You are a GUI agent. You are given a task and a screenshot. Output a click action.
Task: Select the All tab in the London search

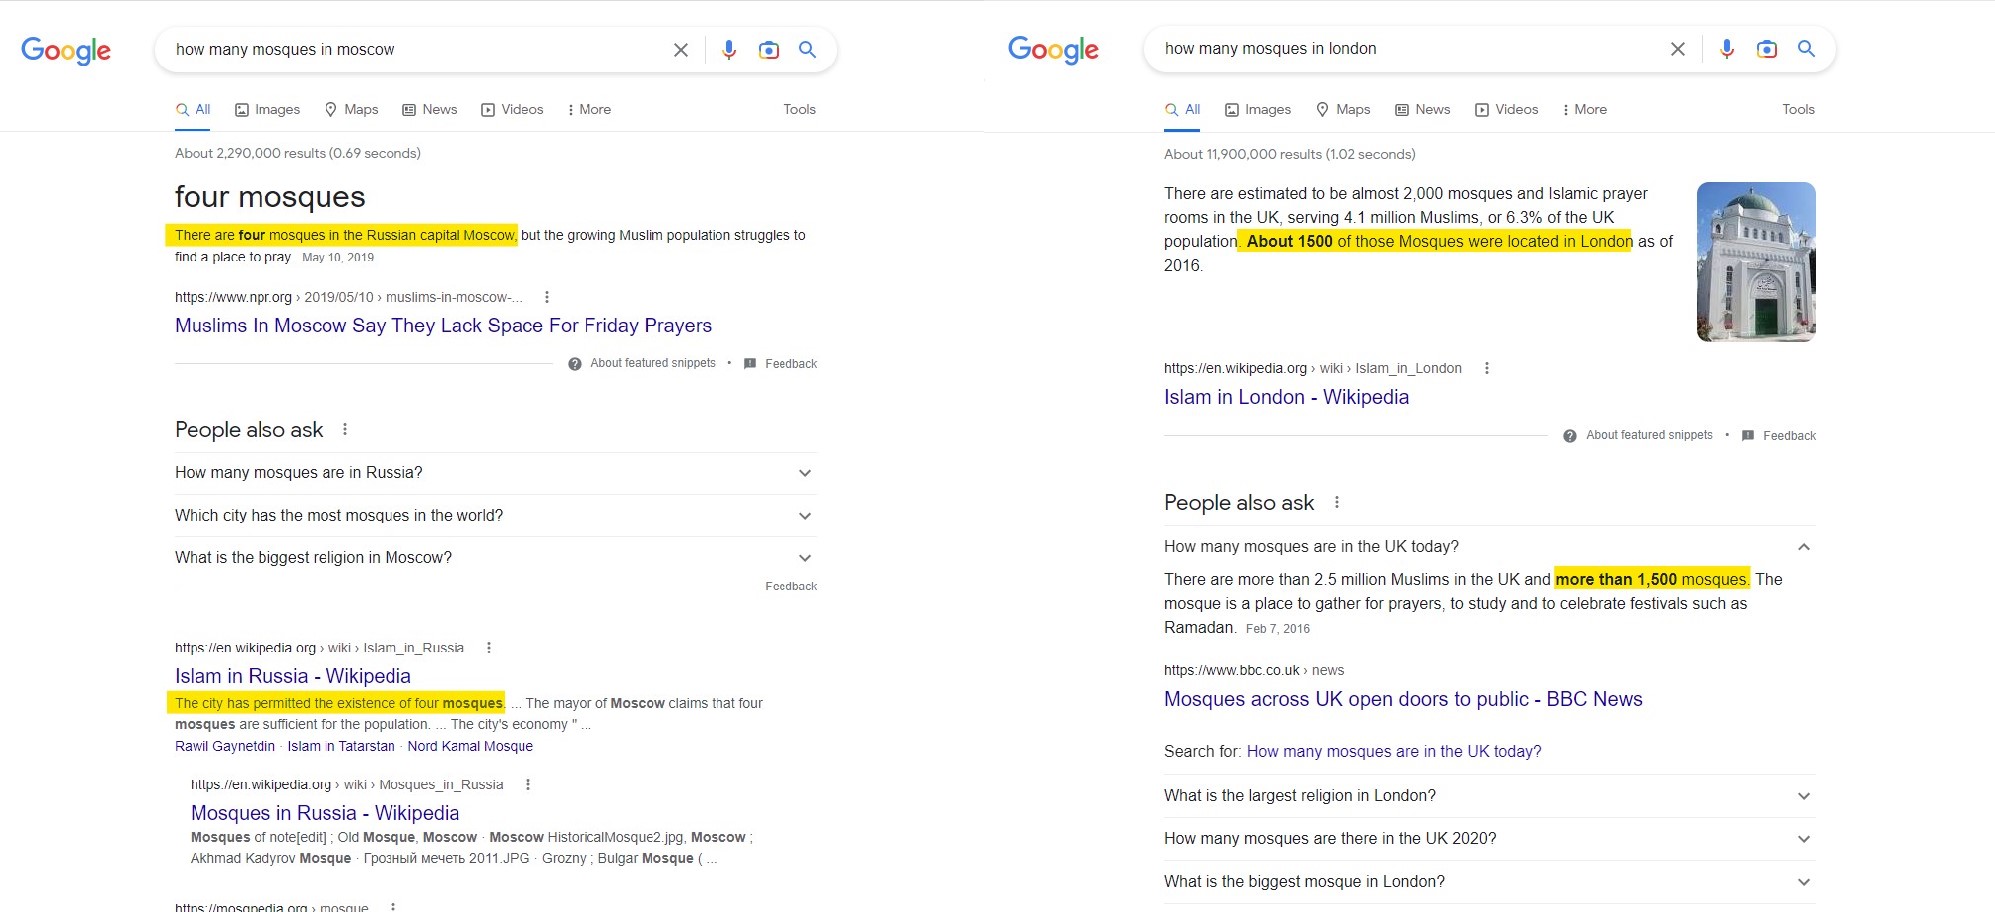point(1183,110)
